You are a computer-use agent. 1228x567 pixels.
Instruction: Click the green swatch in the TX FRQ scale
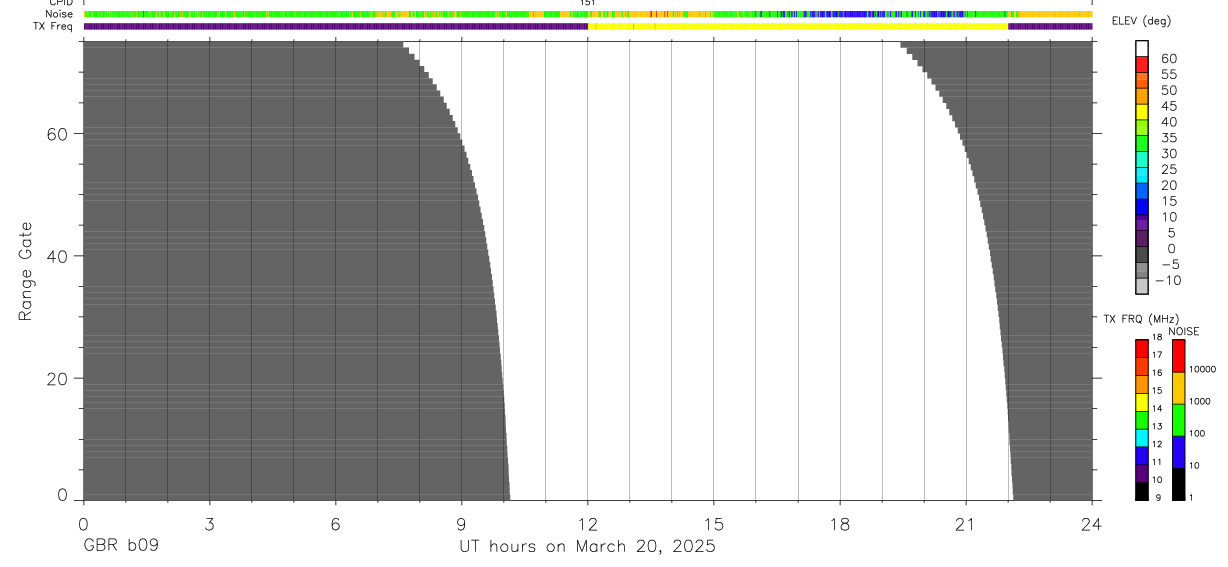[x=1142, y=419]
